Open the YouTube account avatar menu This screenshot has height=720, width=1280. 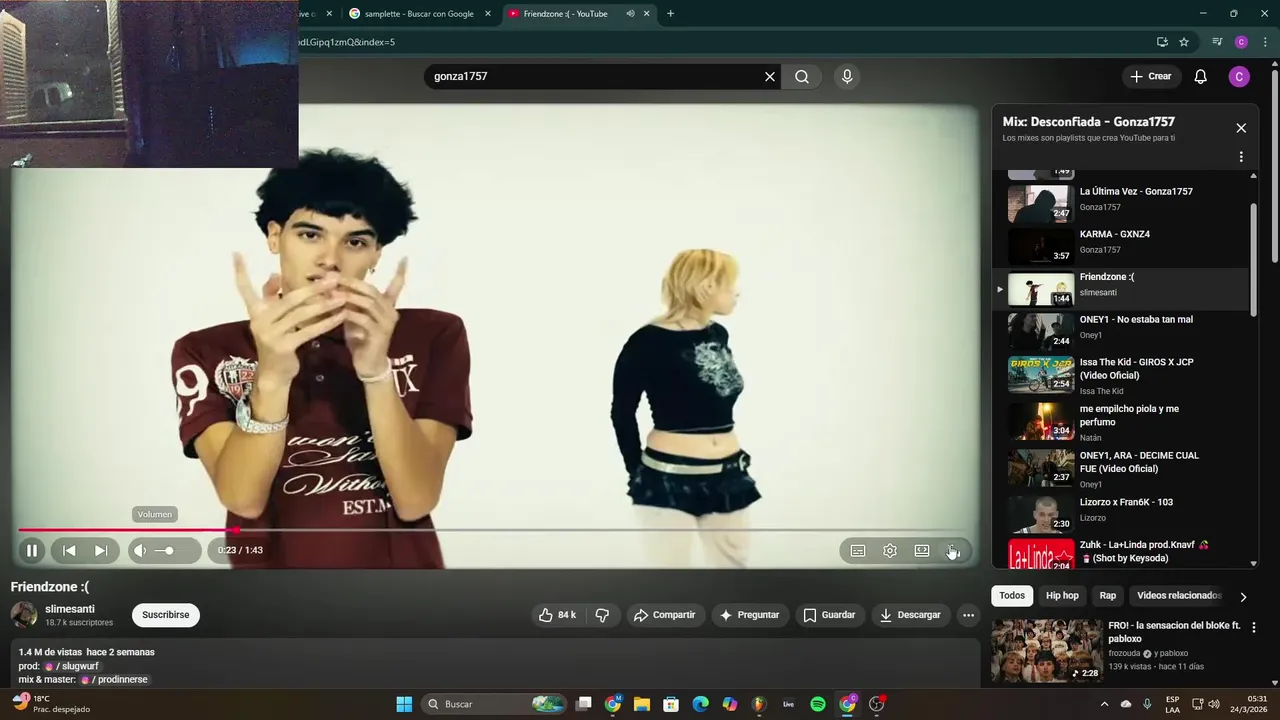click(1239, 76)
